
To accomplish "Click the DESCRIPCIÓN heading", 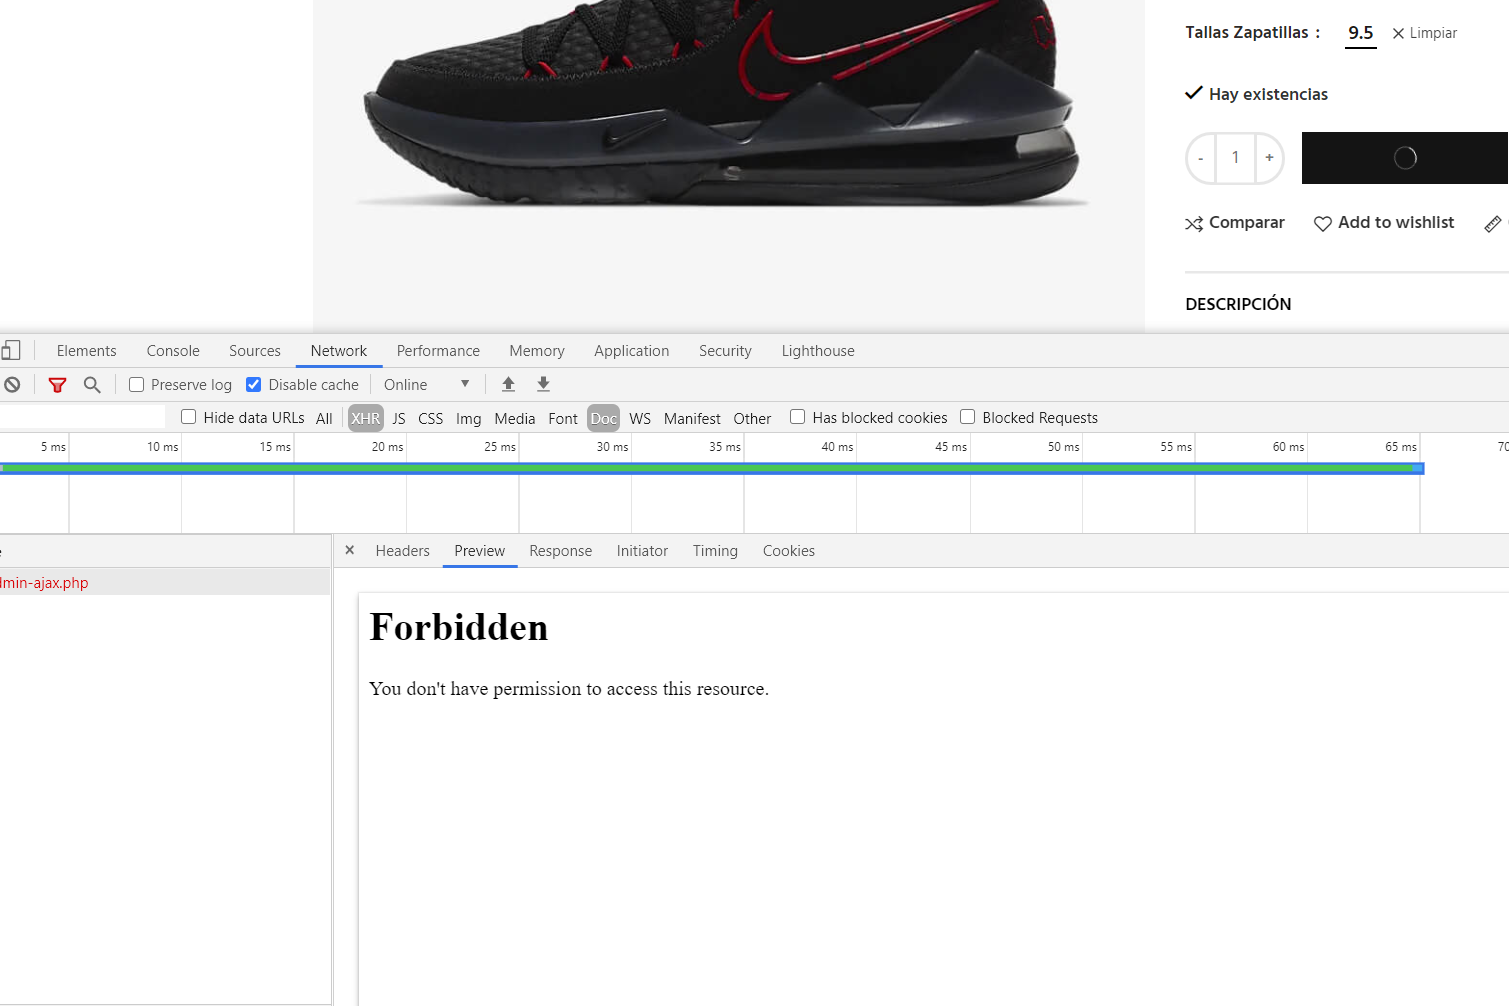I will tap(1238, 304).
